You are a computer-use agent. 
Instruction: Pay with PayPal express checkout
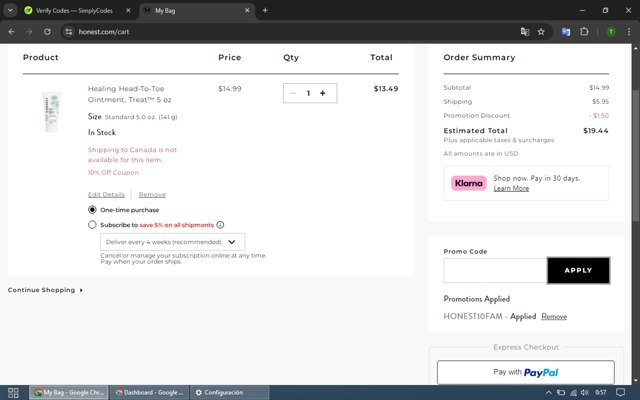point(526,372)
